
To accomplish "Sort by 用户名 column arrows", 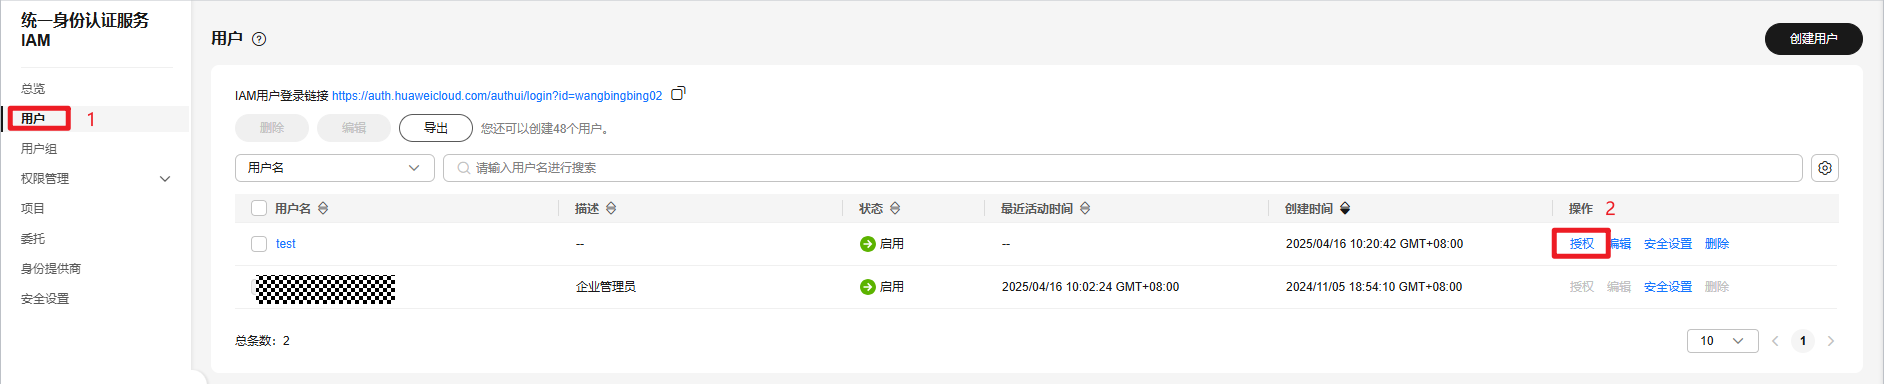I will pyautogui.click(x=323, y=208).
